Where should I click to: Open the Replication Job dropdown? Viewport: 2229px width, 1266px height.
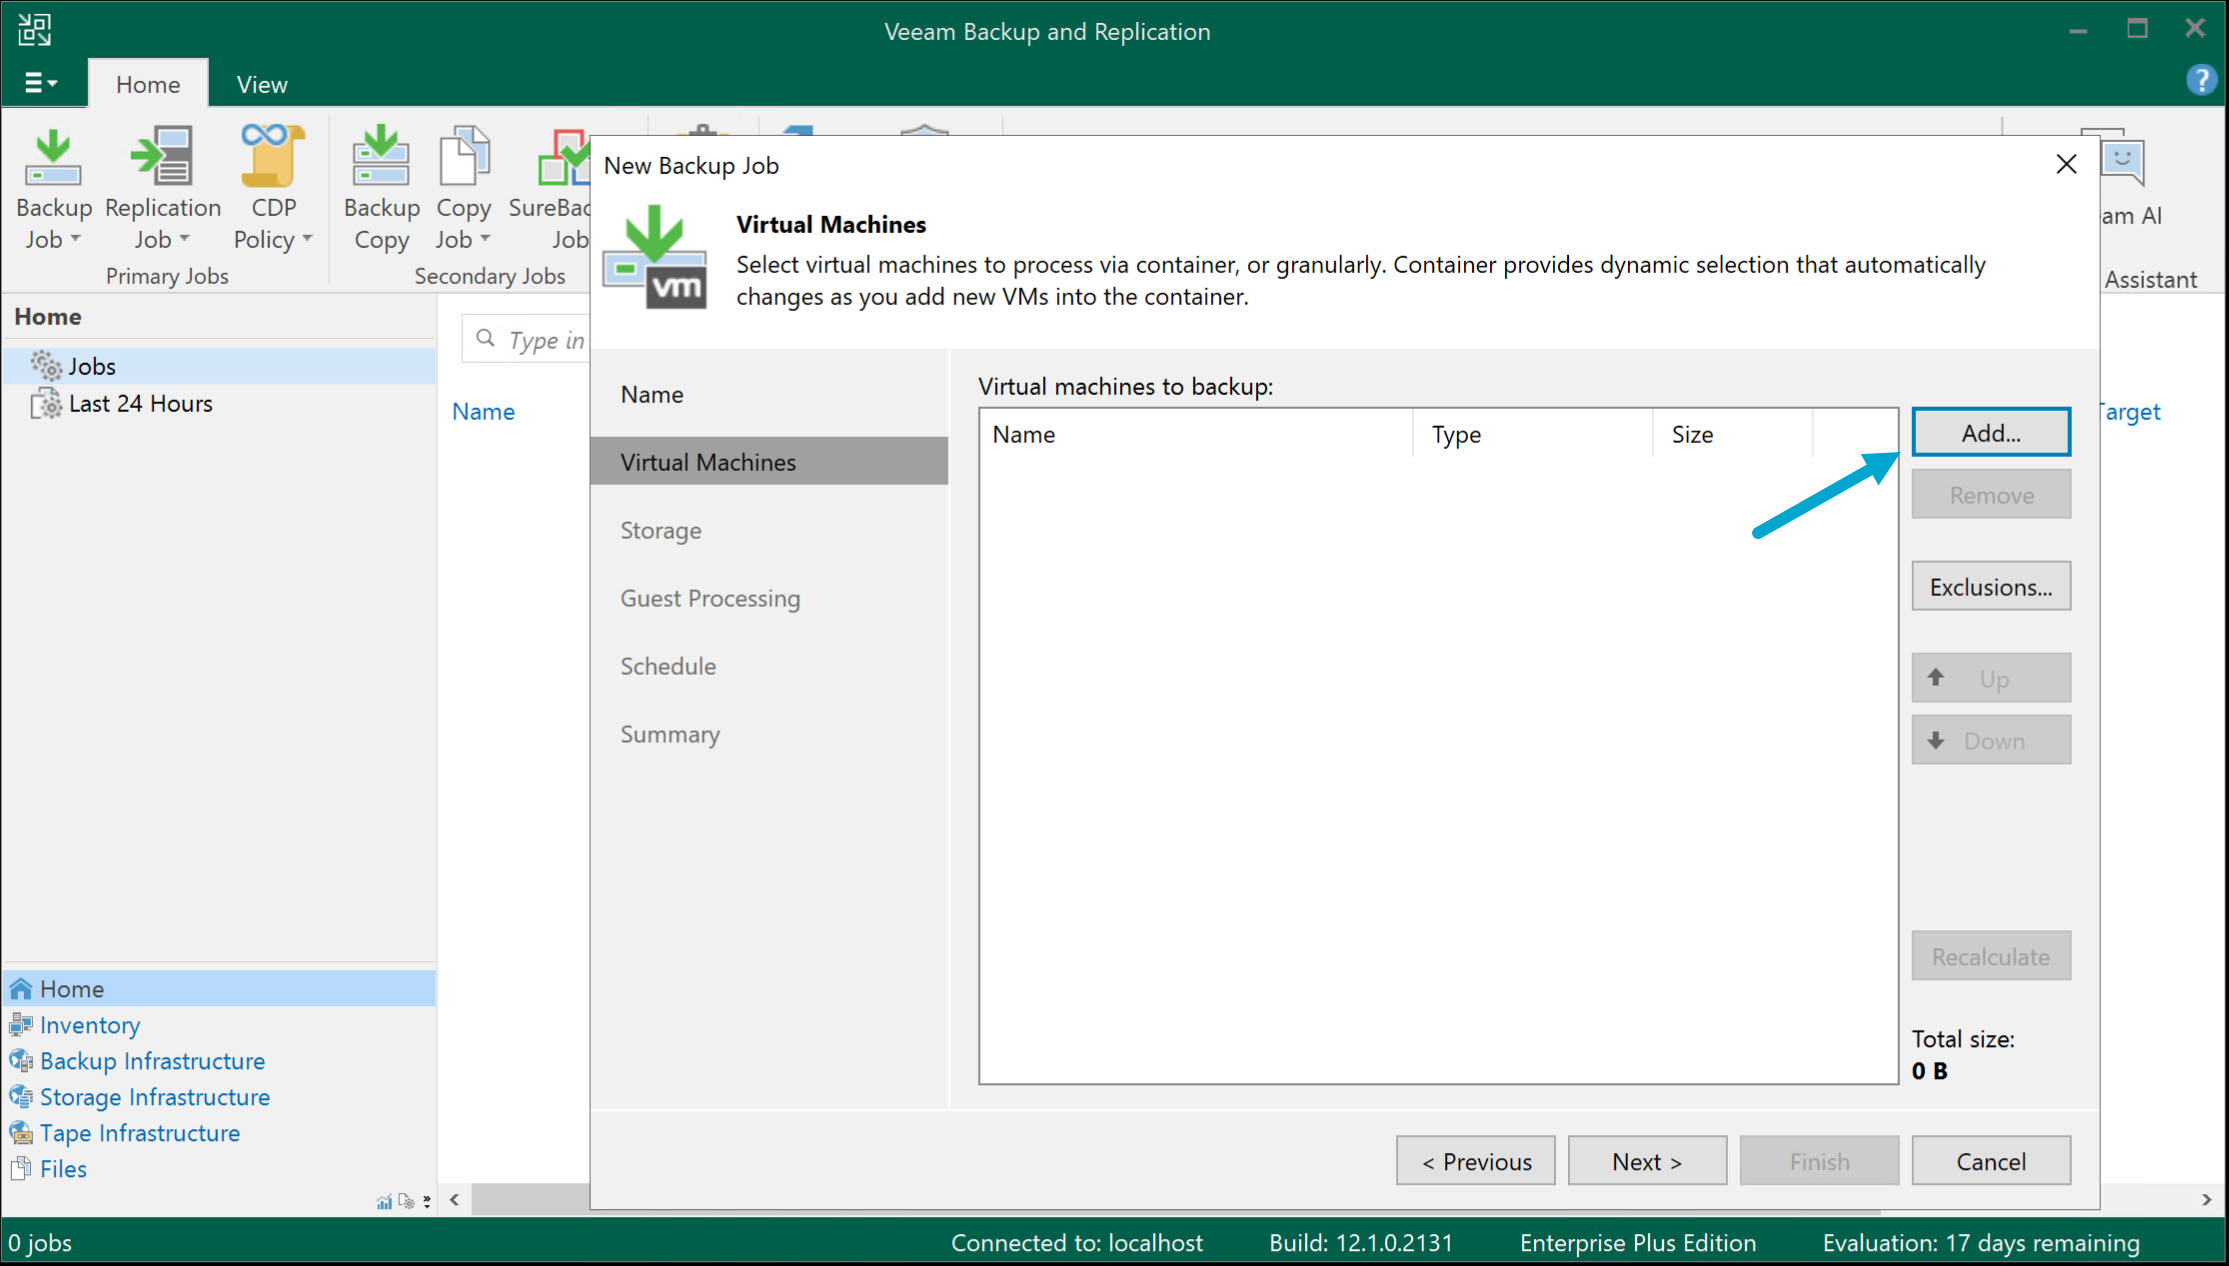[185, 240]
